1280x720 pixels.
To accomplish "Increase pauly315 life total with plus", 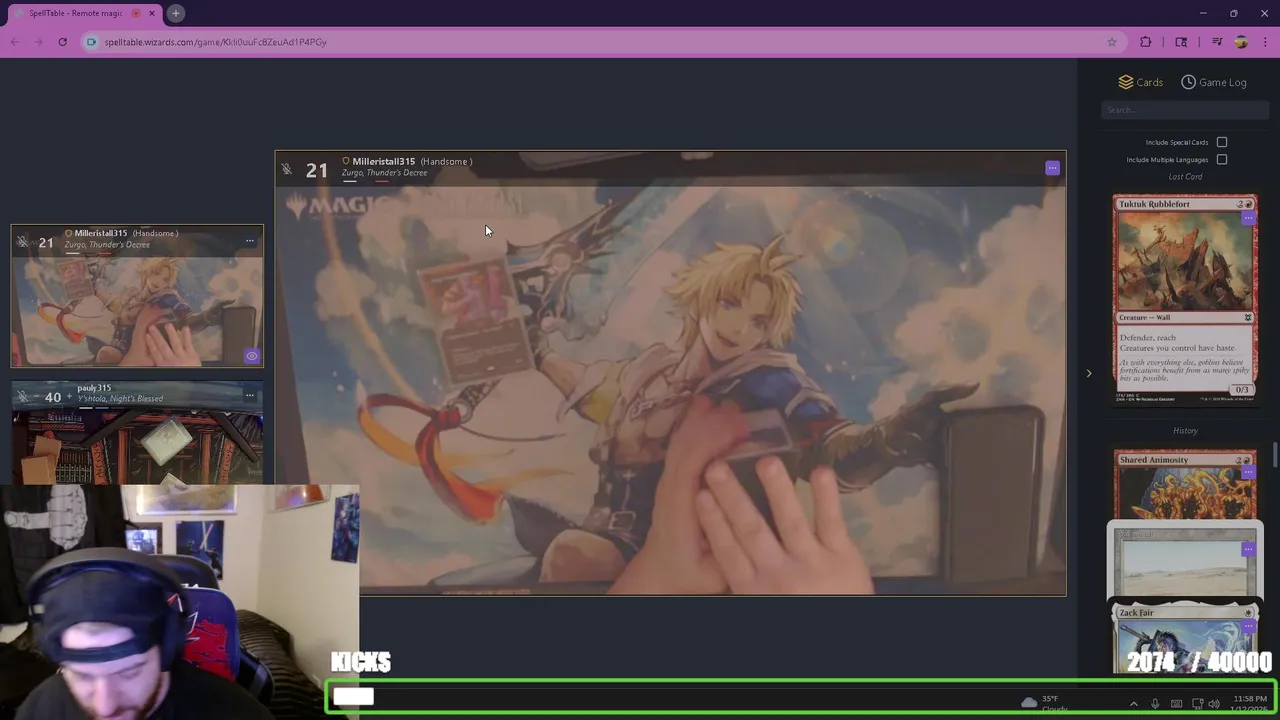I will 68,397.
